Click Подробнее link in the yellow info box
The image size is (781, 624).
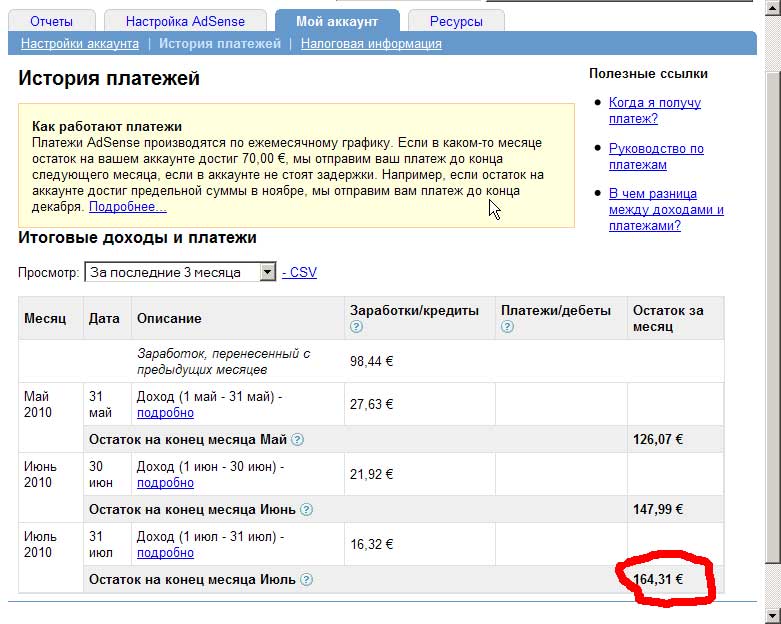(128, 207)
